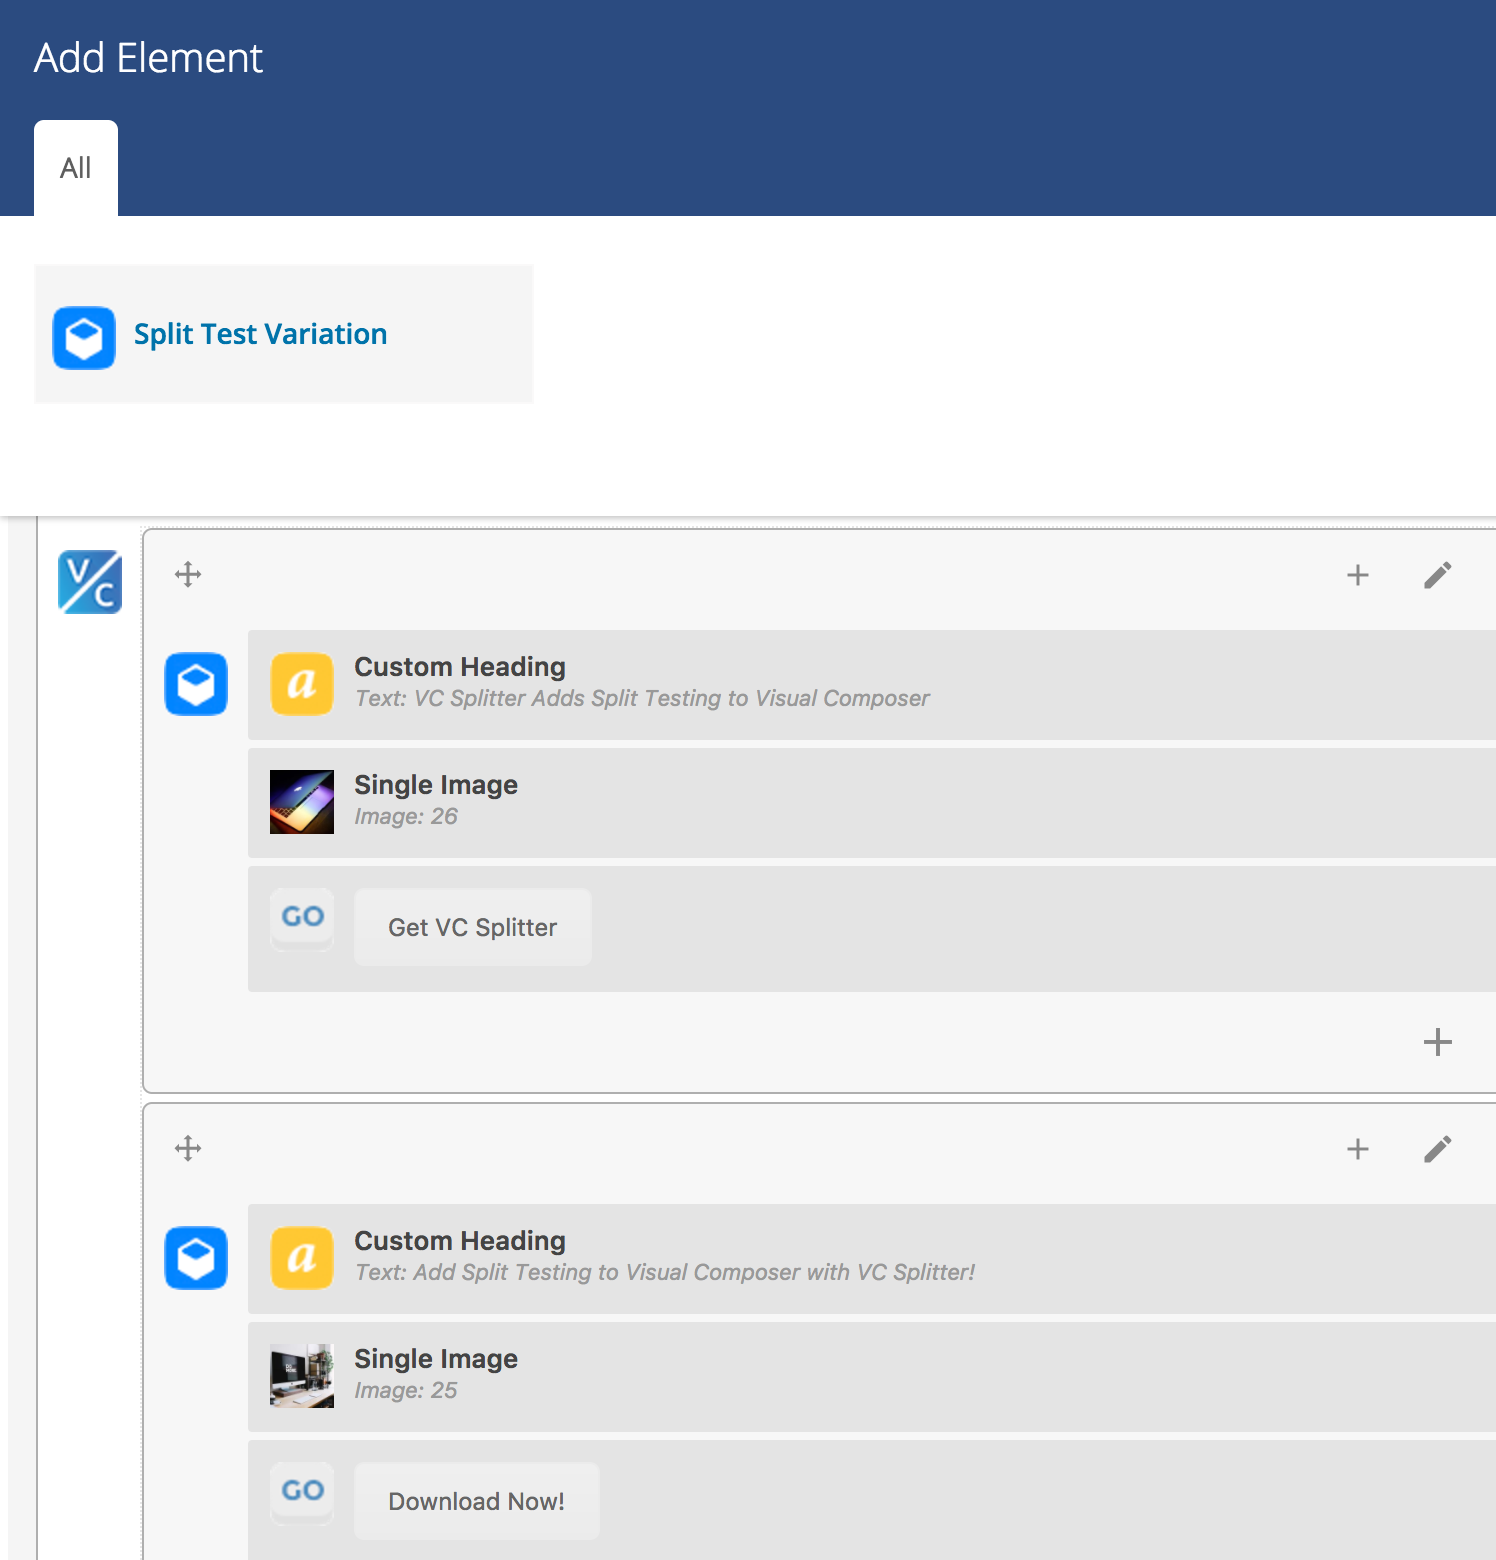Click the GO icon beside Get VC Splitter
The width and height of the screenshot is (1496, 1560).
click(302, 918)
